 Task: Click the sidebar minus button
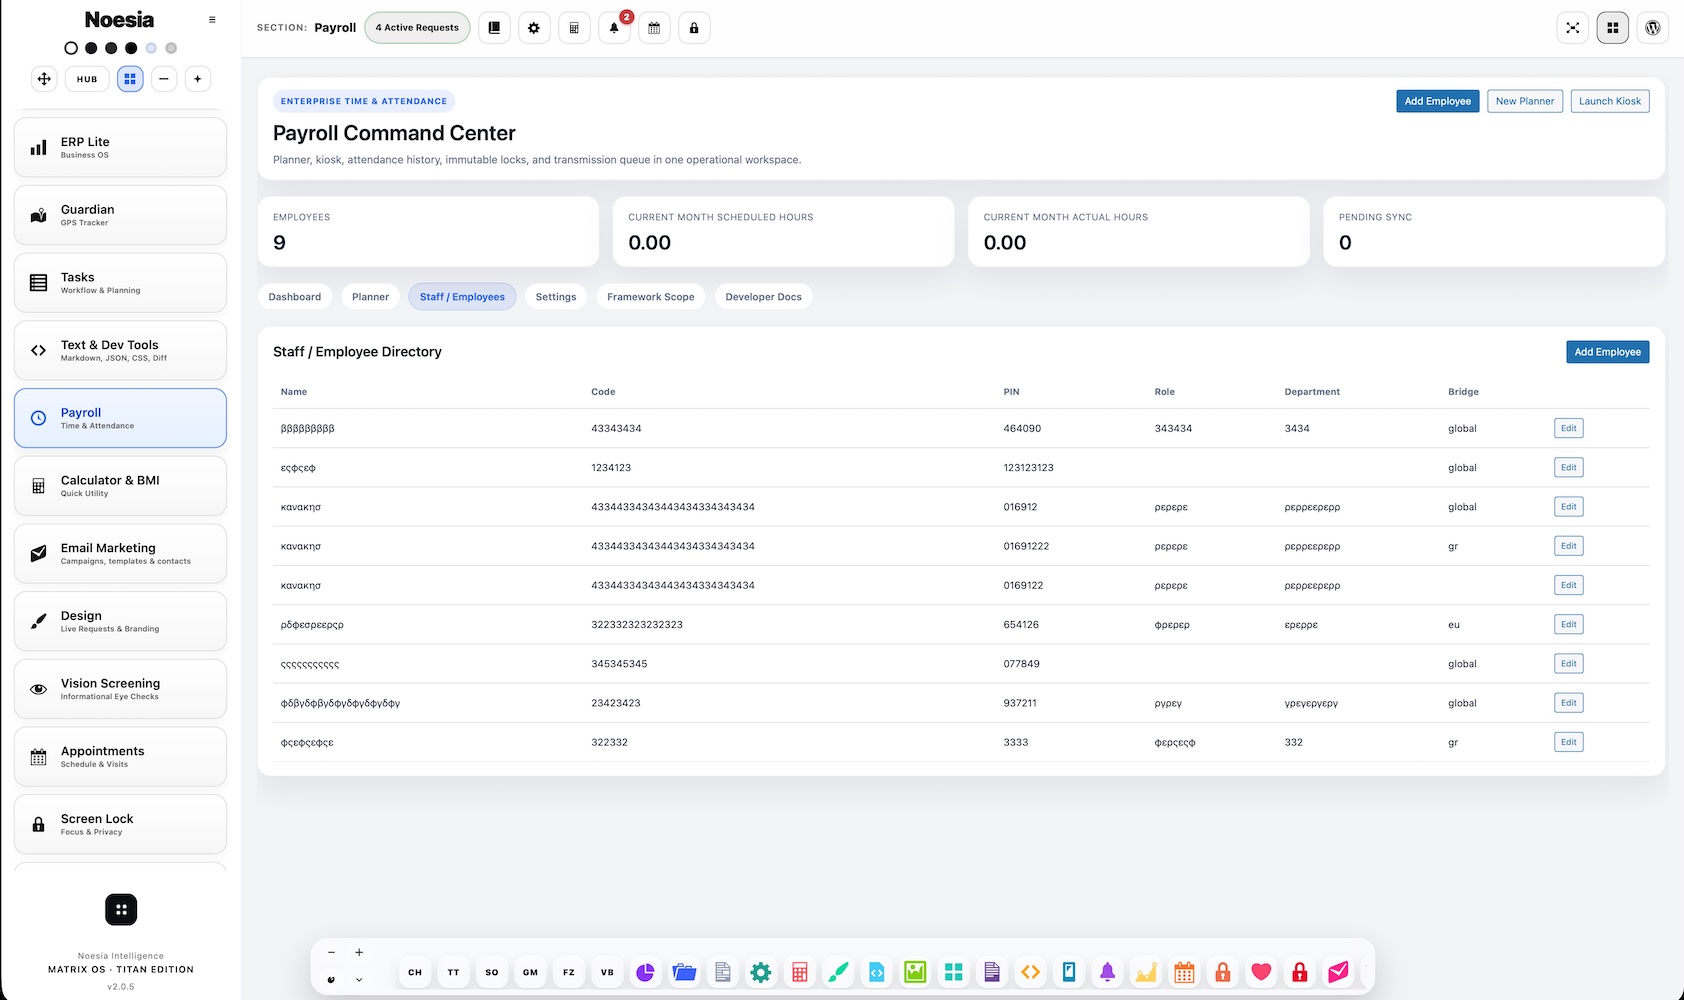click(164, 79)
